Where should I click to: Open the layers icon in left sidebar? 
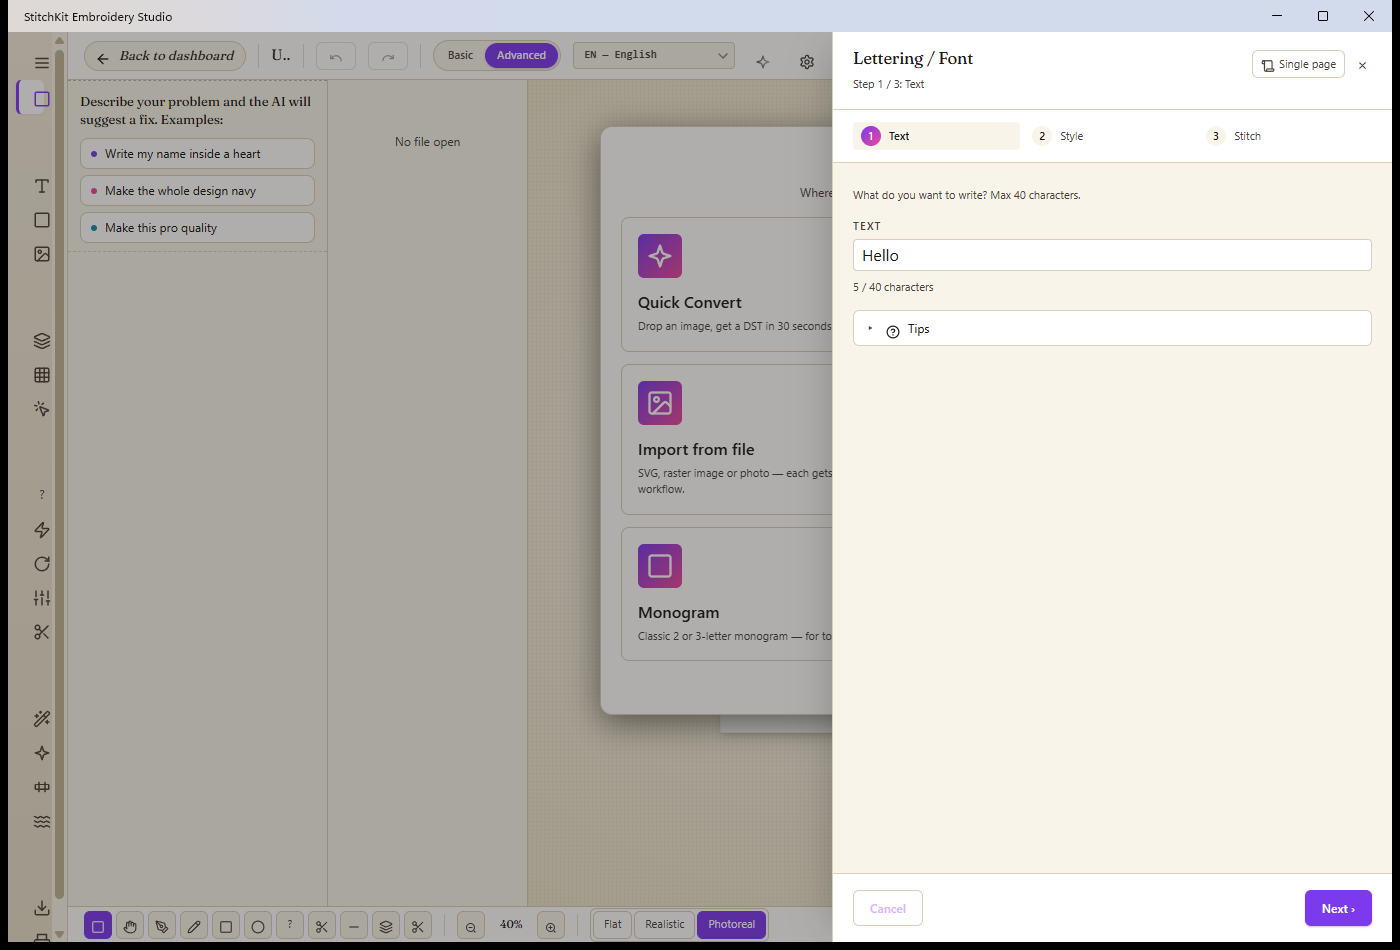point(42,341)
